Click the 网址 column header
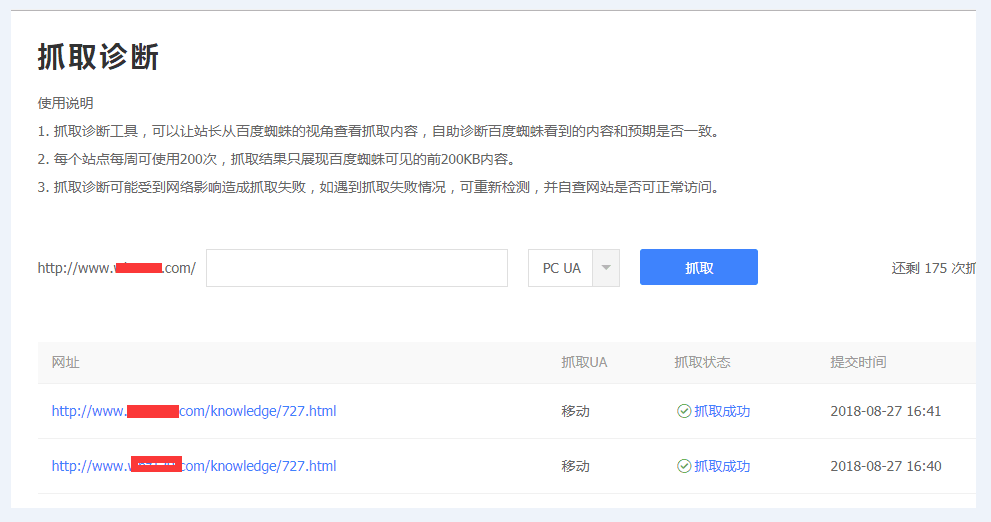Viewport: 991px width, 522px height. coord(66,362)
